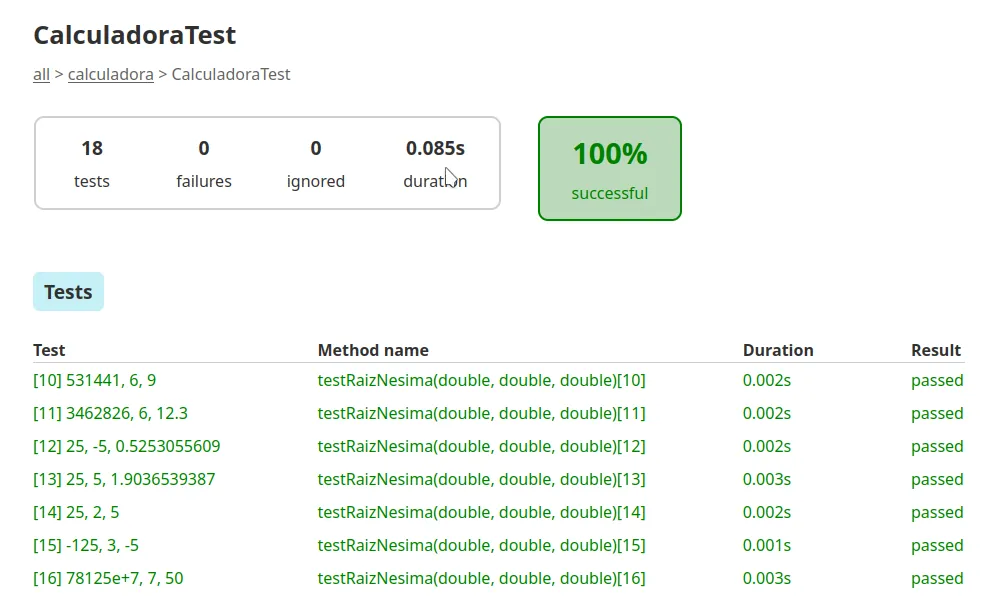Open the 'calculadora' package breadcrumb link

click(x=110, y=75)
